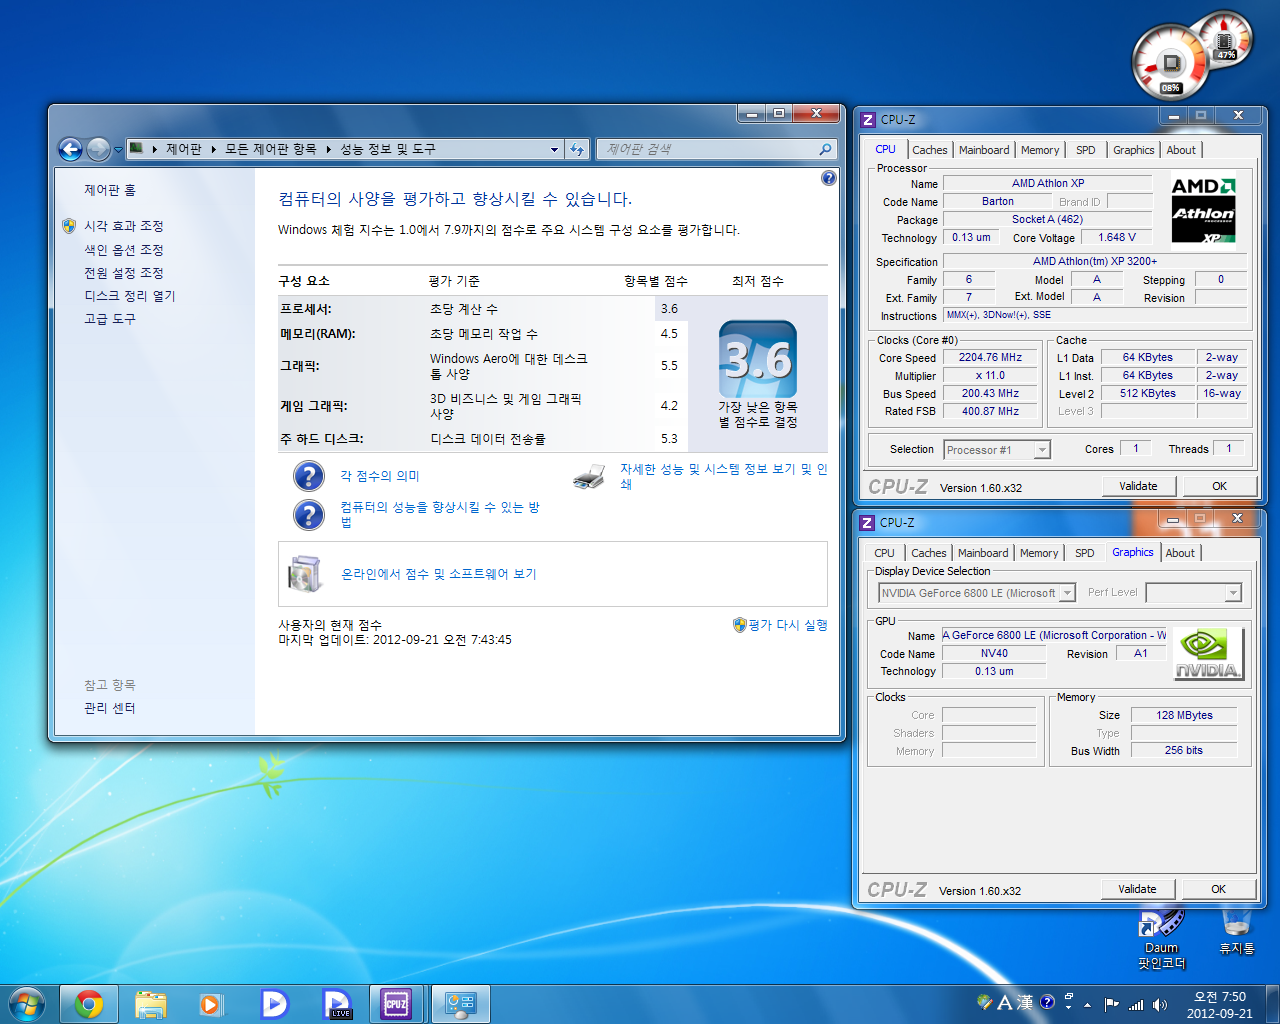Open the blue help question mark icon
Image resolution: width=1280 pixels, height=1024 pixels.
click(x=828, y=178)
